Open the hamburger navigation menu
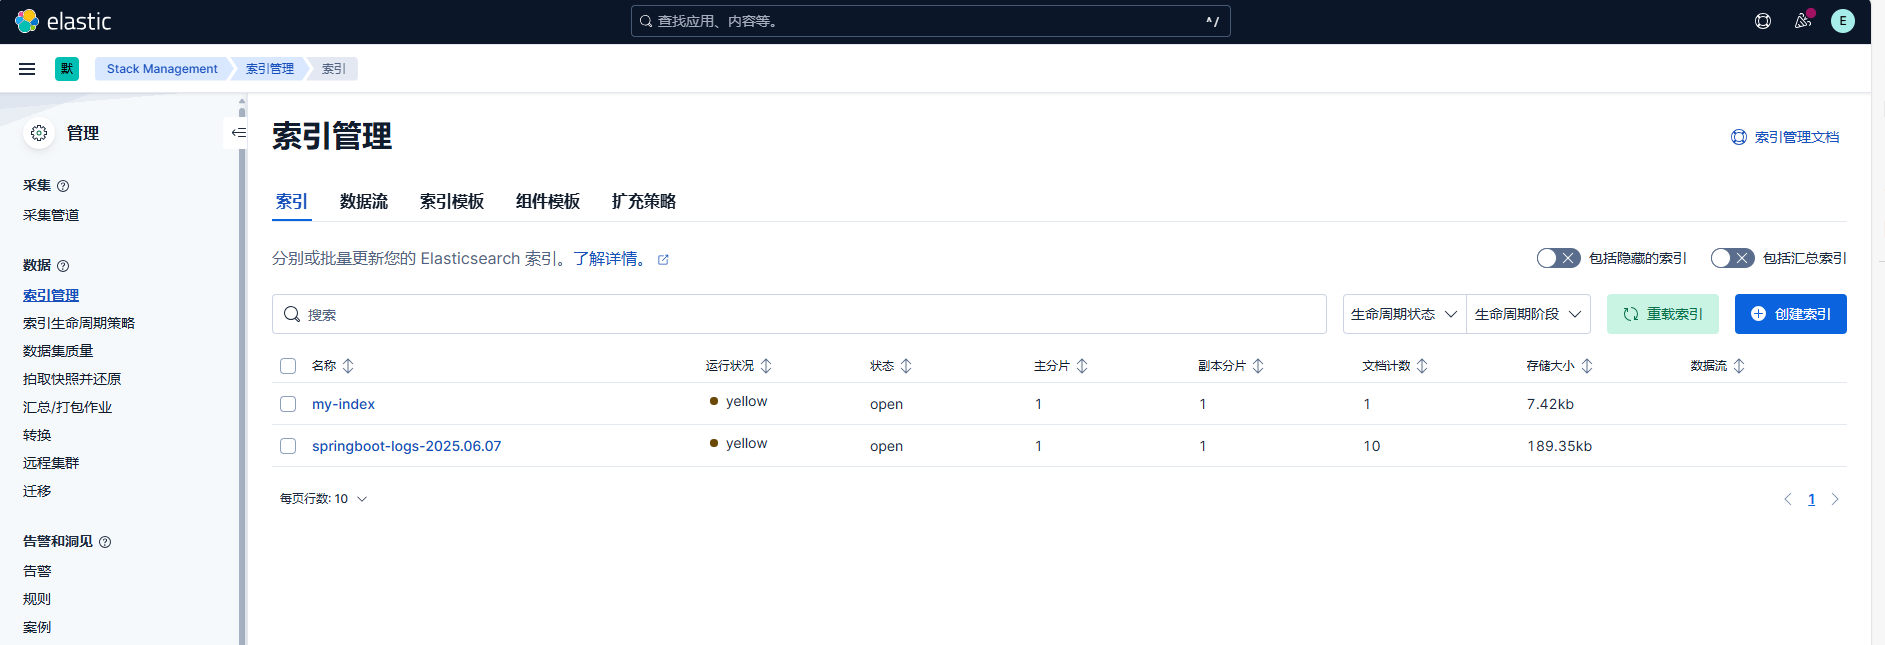The image size is (1885, 645). coord(27,69)
